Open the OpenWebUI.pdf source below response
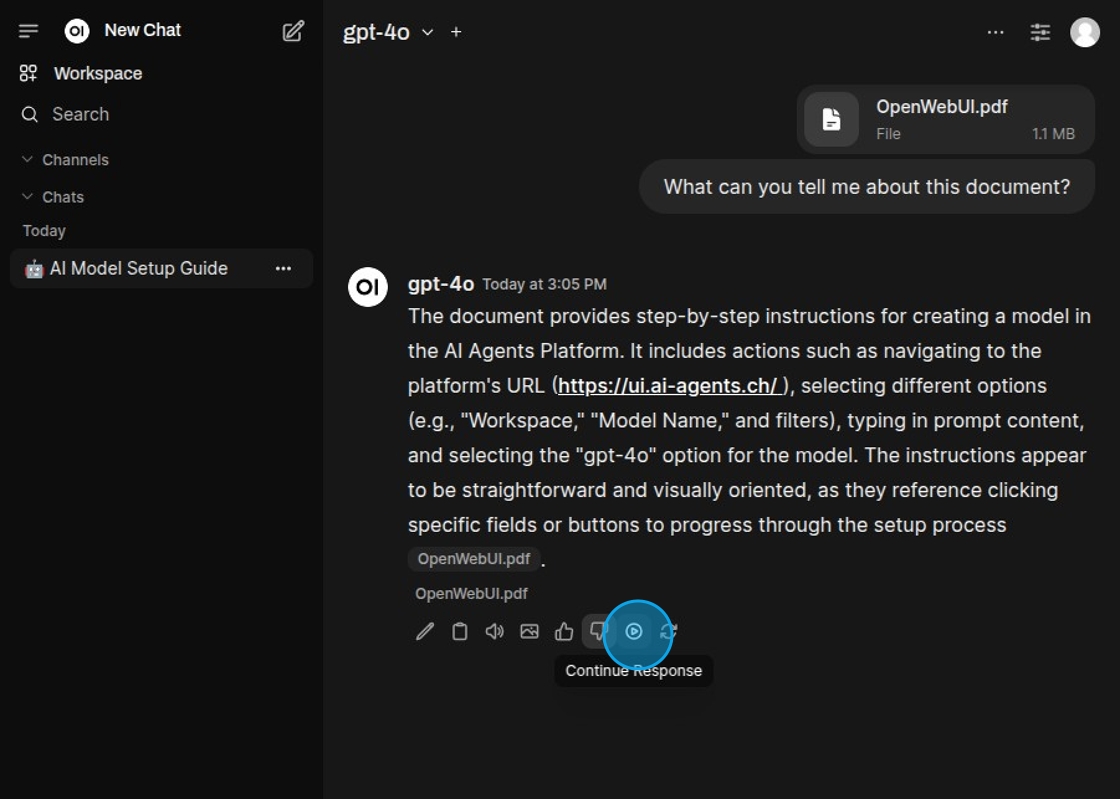1120x799 pixels. [471, 594]
